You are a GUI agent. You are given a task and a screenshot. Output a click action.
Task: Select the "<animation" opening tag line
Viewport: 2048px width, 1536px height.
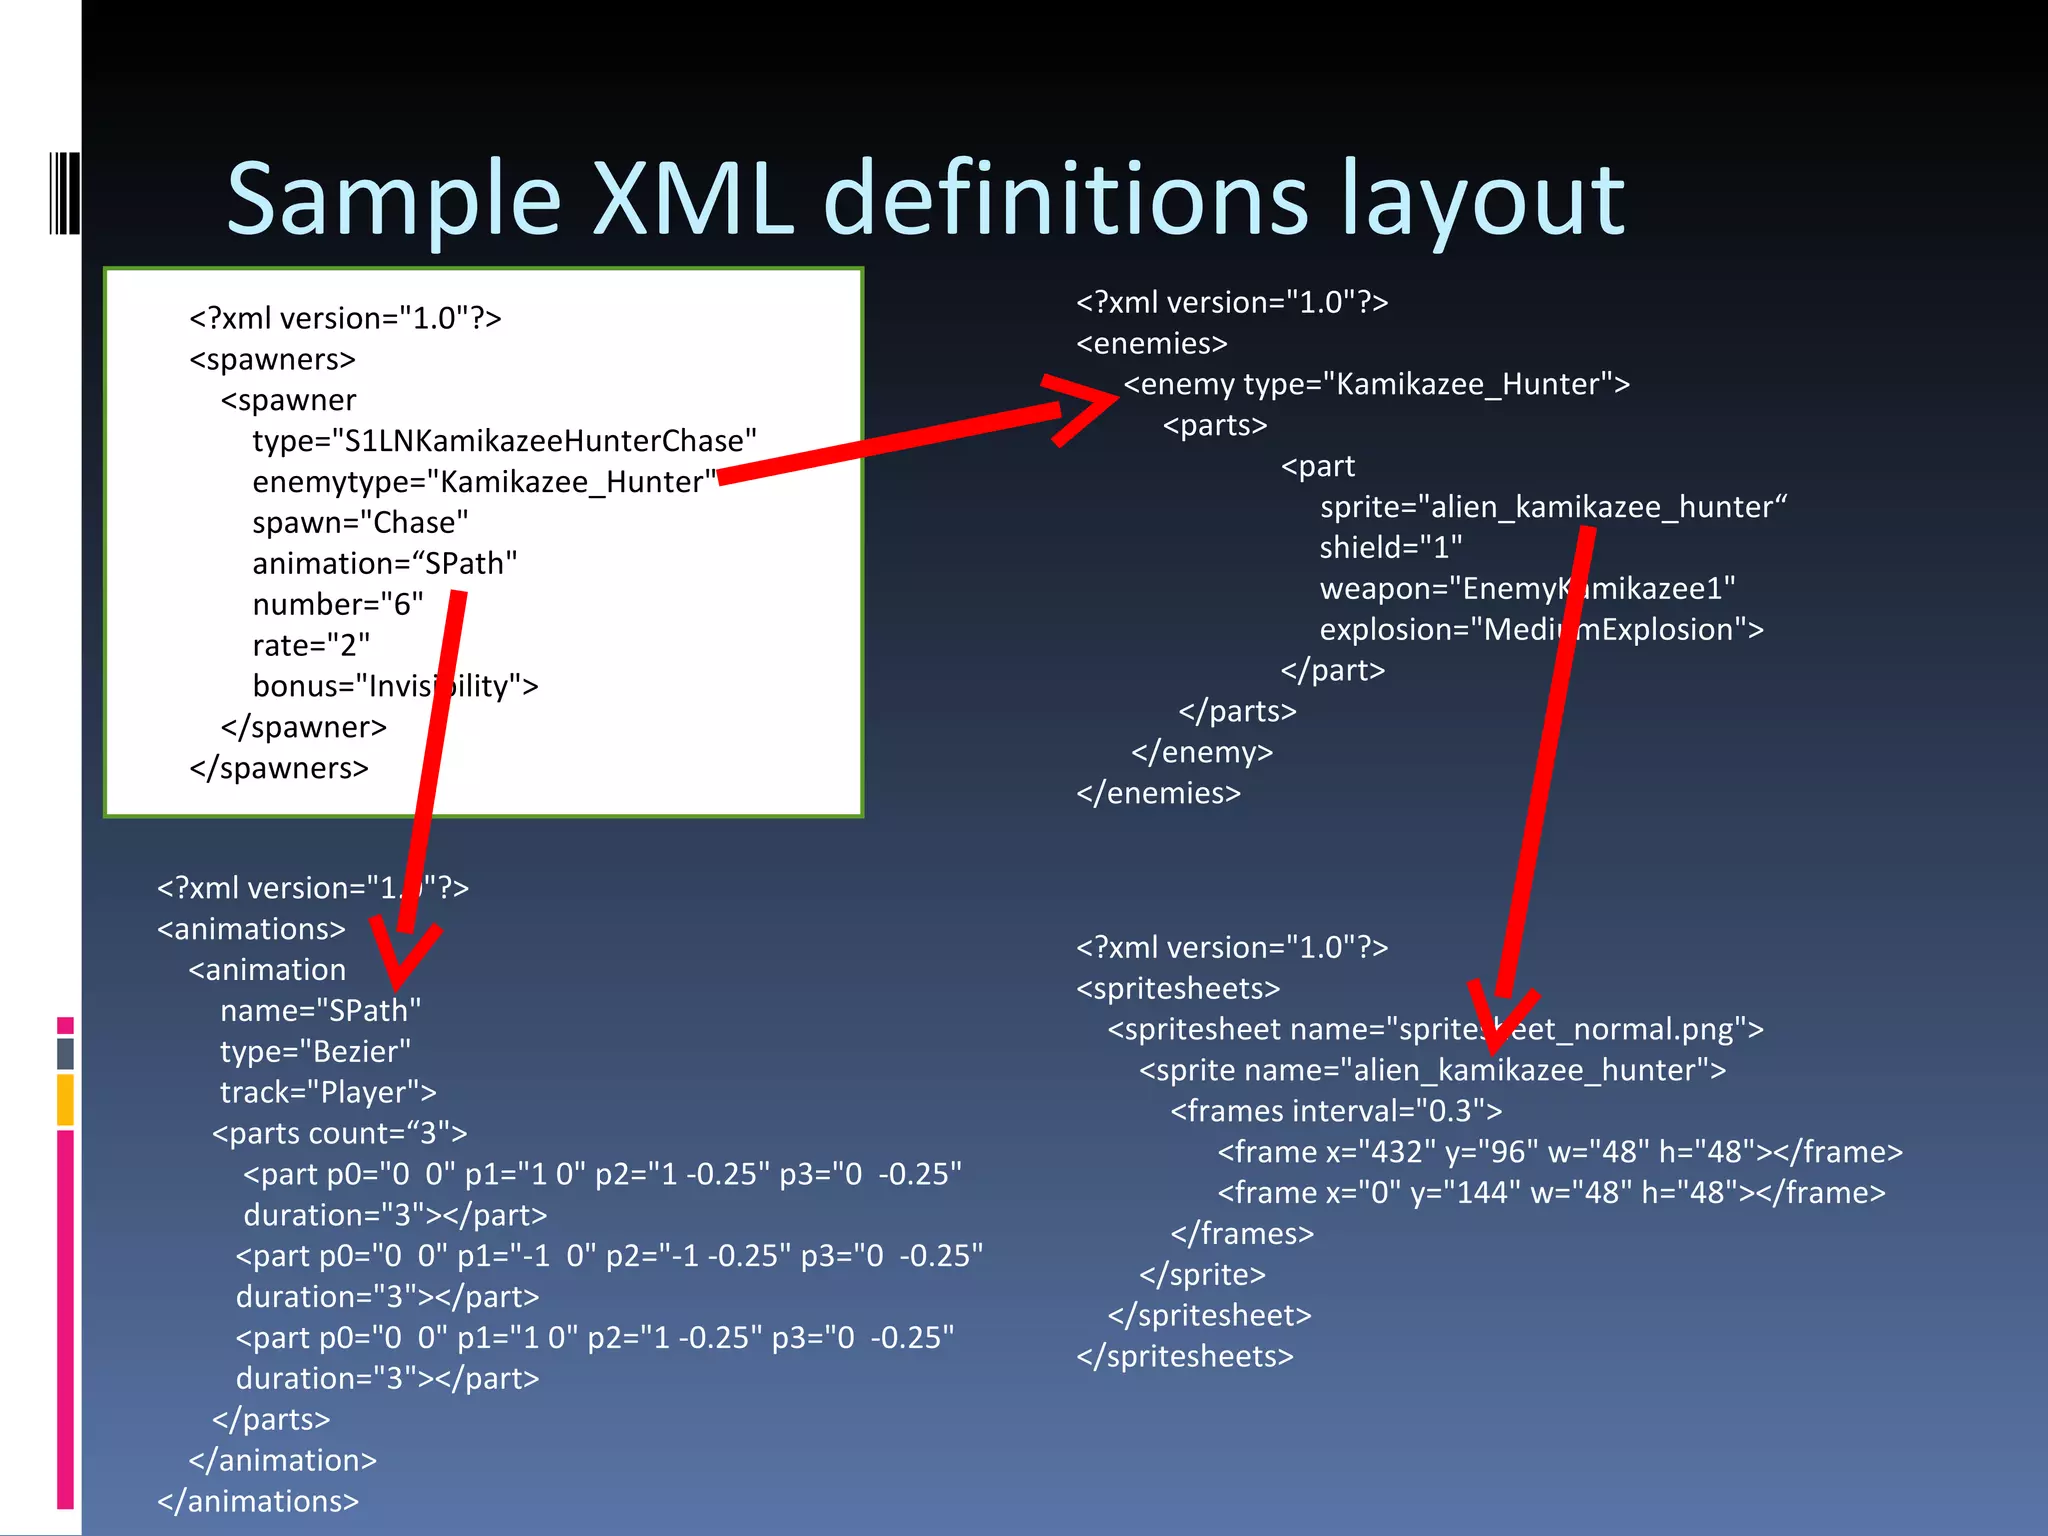(x=267, y=970)
